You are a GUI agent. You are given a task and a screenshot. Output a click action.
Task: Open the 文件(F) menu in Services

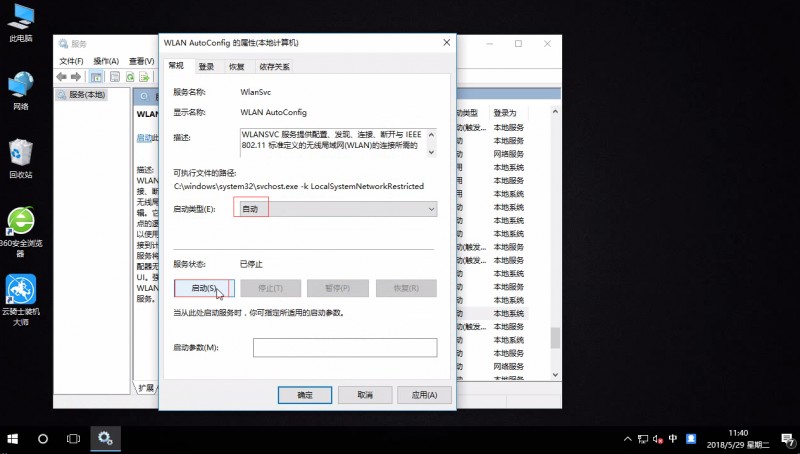pyautogui.click(x=71, y=61)
